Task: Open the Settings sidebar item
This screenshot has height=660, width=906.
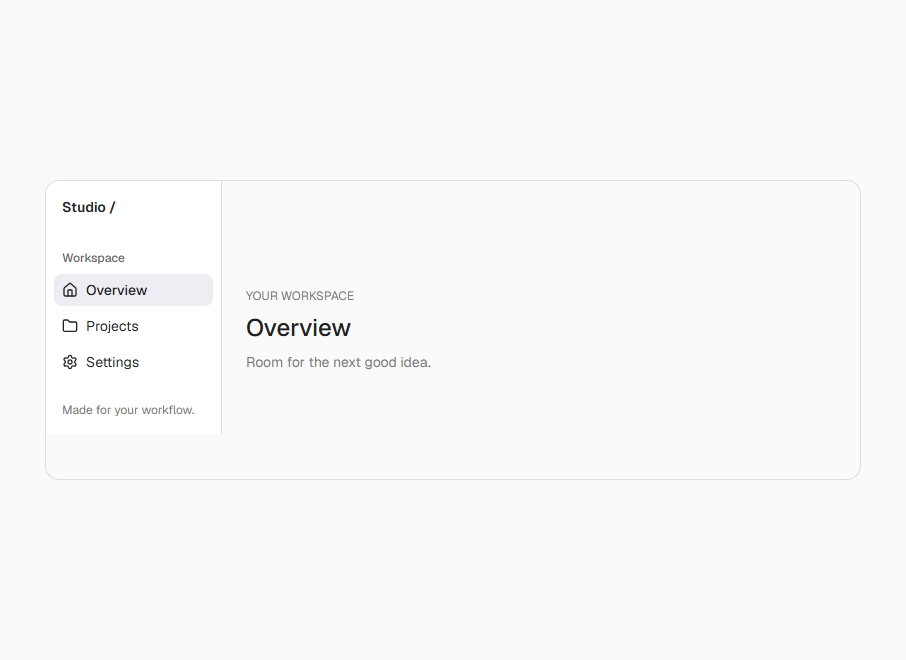Action: [133, 362]
